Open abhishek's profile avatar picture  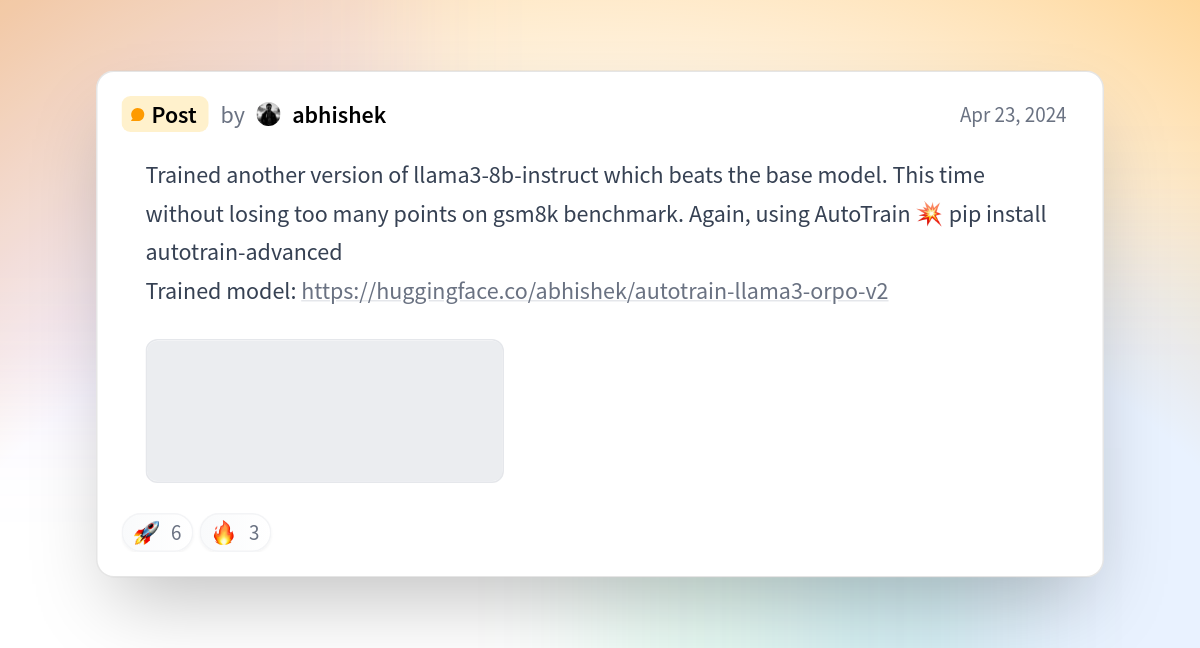(268, 114)
